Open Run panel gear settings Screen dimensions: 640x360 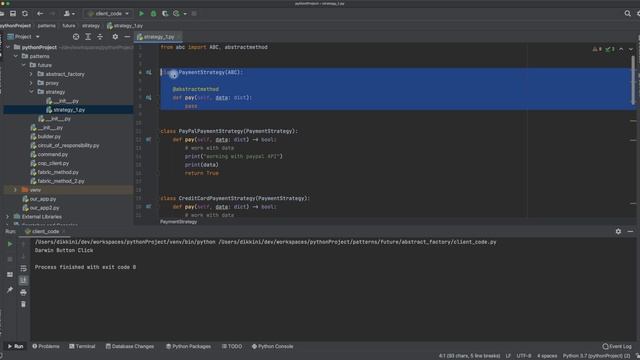pyautogui.click(x=618, y=231)
